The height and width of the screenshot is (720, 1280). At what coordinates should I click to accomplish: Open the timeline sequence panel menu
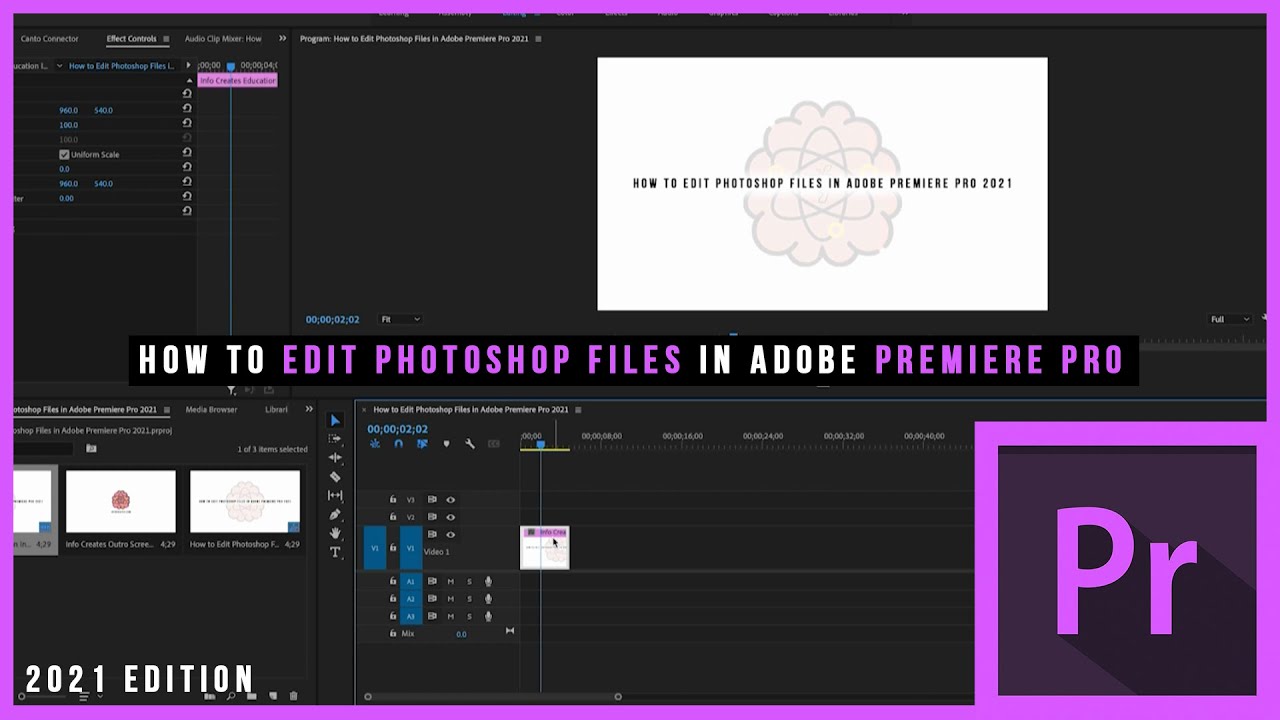(x=578, y=409)
